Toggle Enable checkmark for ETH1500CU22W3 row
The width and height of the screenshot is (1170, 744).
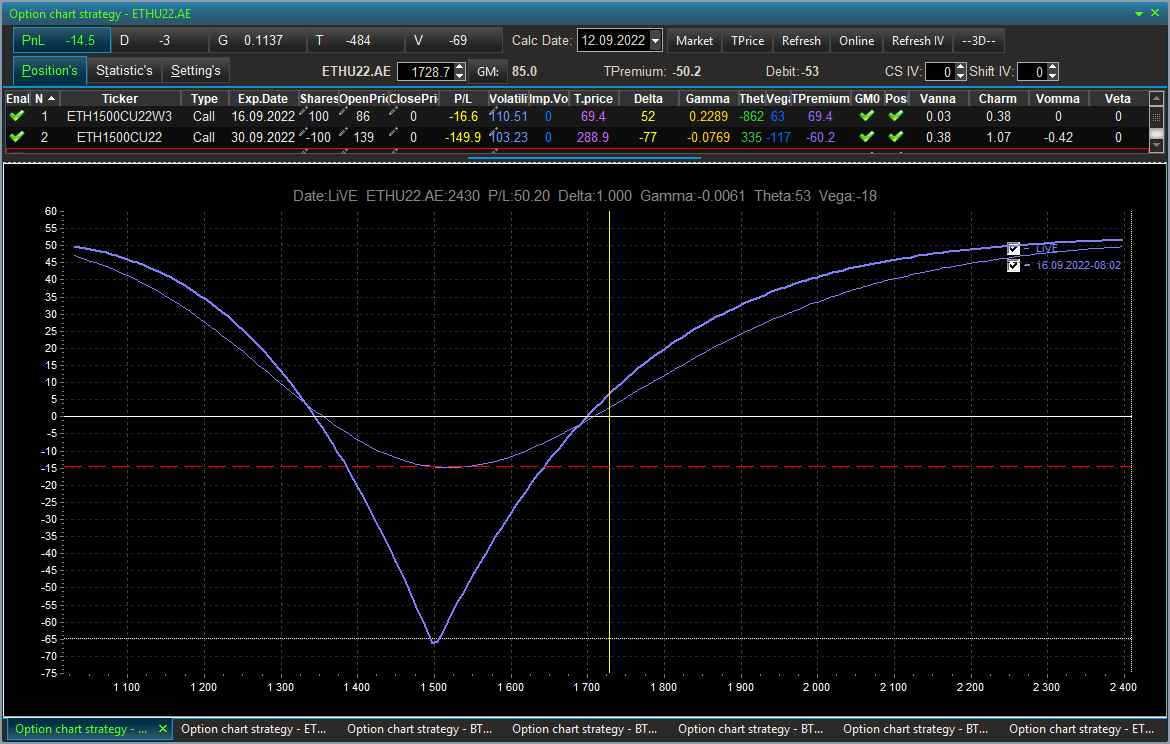pos(17,116)
